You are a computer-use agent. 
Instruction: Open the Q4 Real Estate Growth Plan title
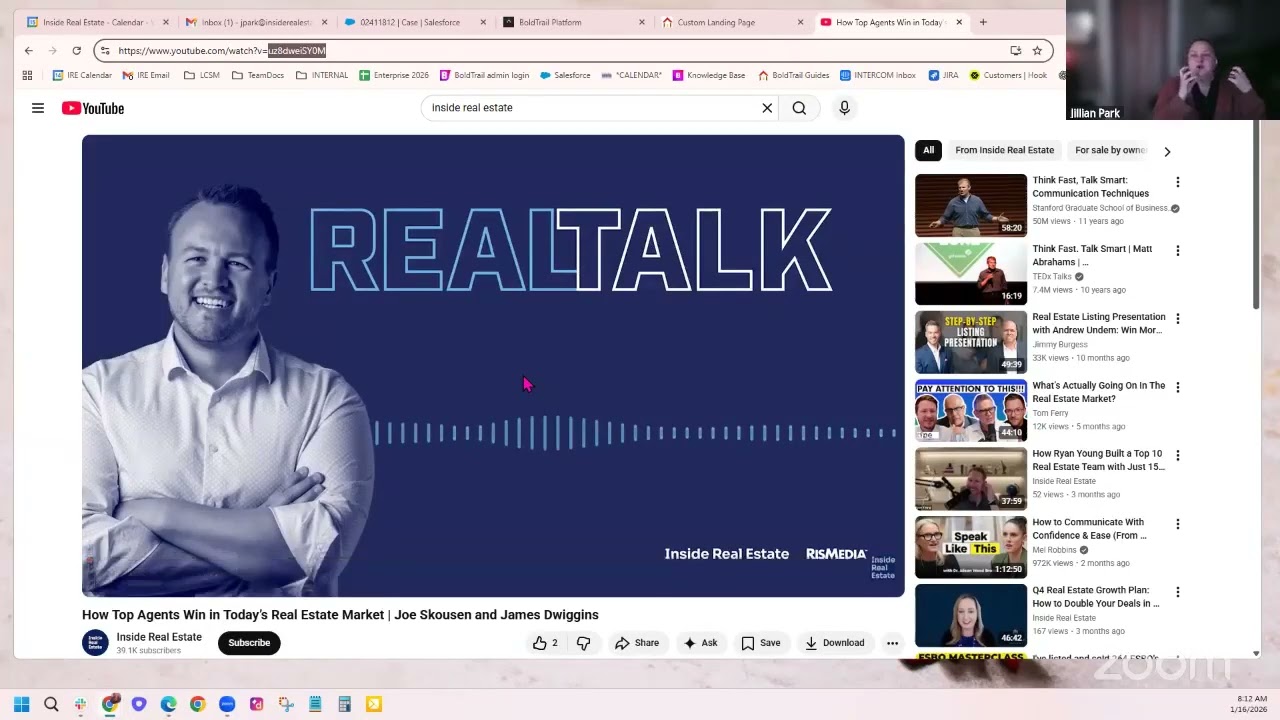tap(1096, 597)
